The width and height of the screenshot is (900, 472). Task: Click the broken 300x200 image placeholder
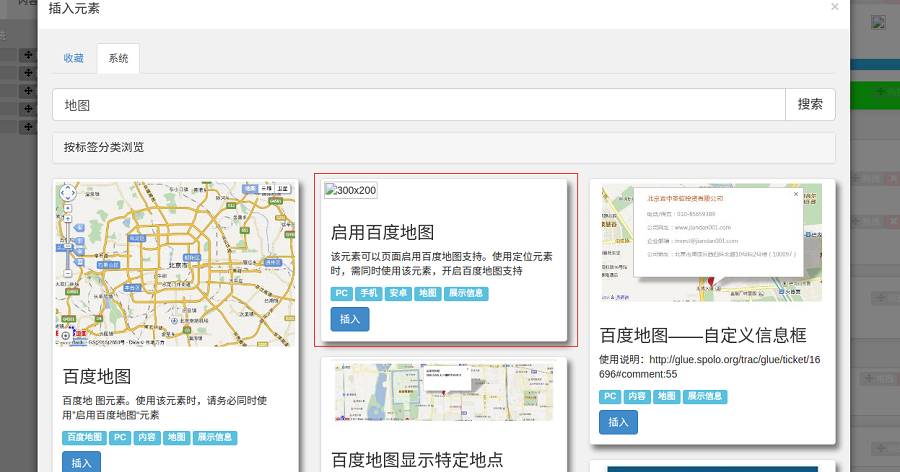pos(351,190)
